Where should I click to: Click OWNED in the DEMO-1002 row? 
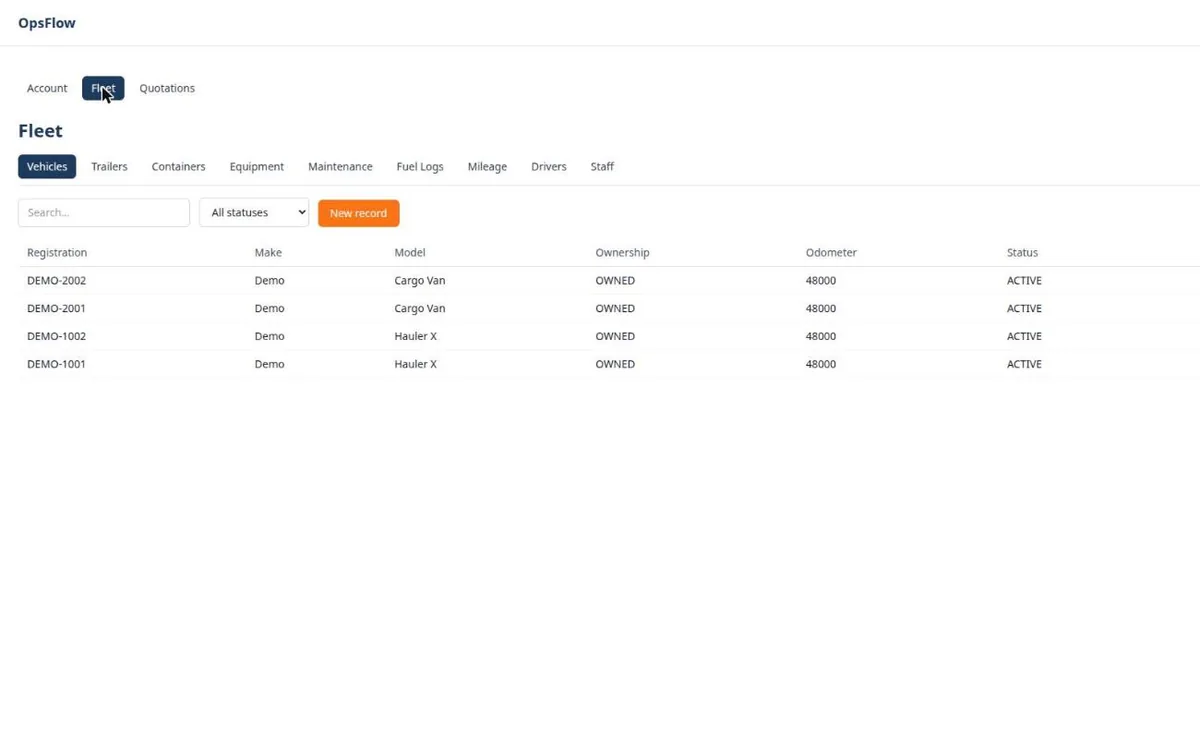[615, 337]
